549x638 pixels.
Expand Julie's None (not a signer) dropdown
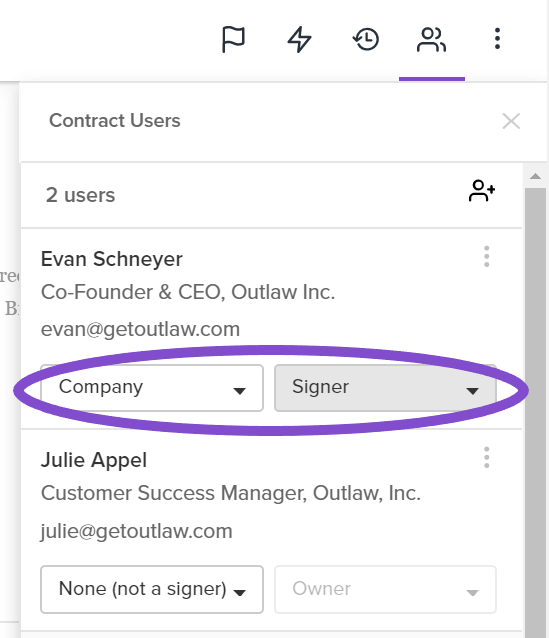[152, 589]
